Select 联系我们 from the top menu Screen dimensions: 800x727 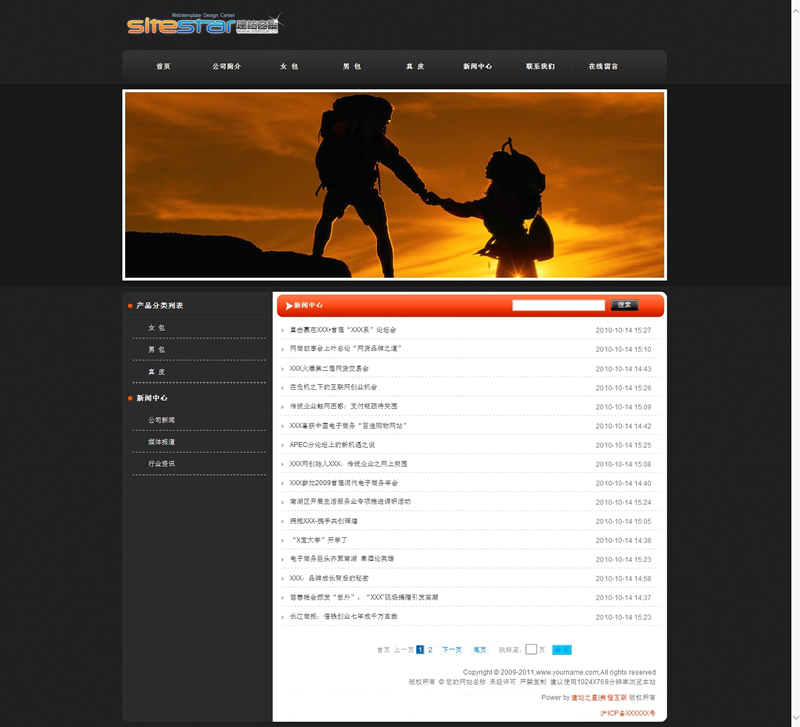coord(540,67)
